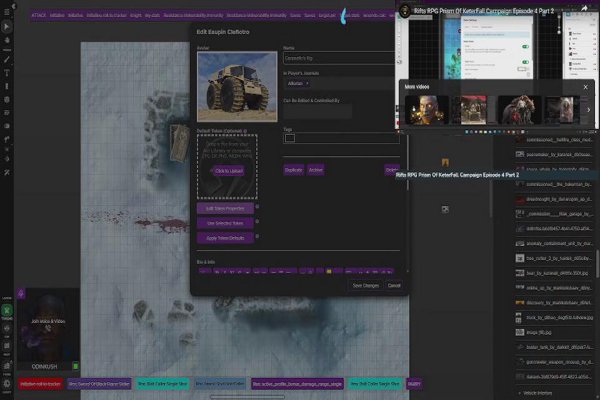Open the third More videos thumbnail
Screen dimensions: 600x400
point(519,110)
